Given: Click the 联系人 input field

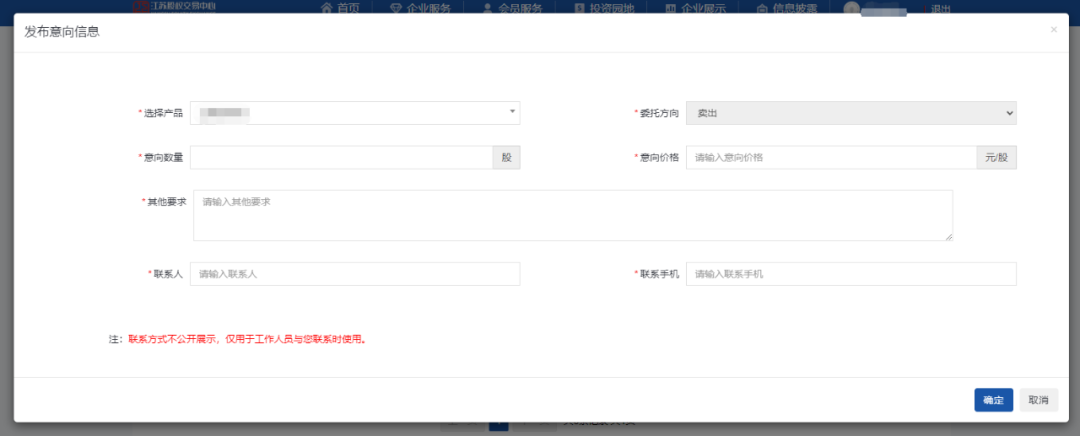Looking at the screenshot, I should coord(355,274).
